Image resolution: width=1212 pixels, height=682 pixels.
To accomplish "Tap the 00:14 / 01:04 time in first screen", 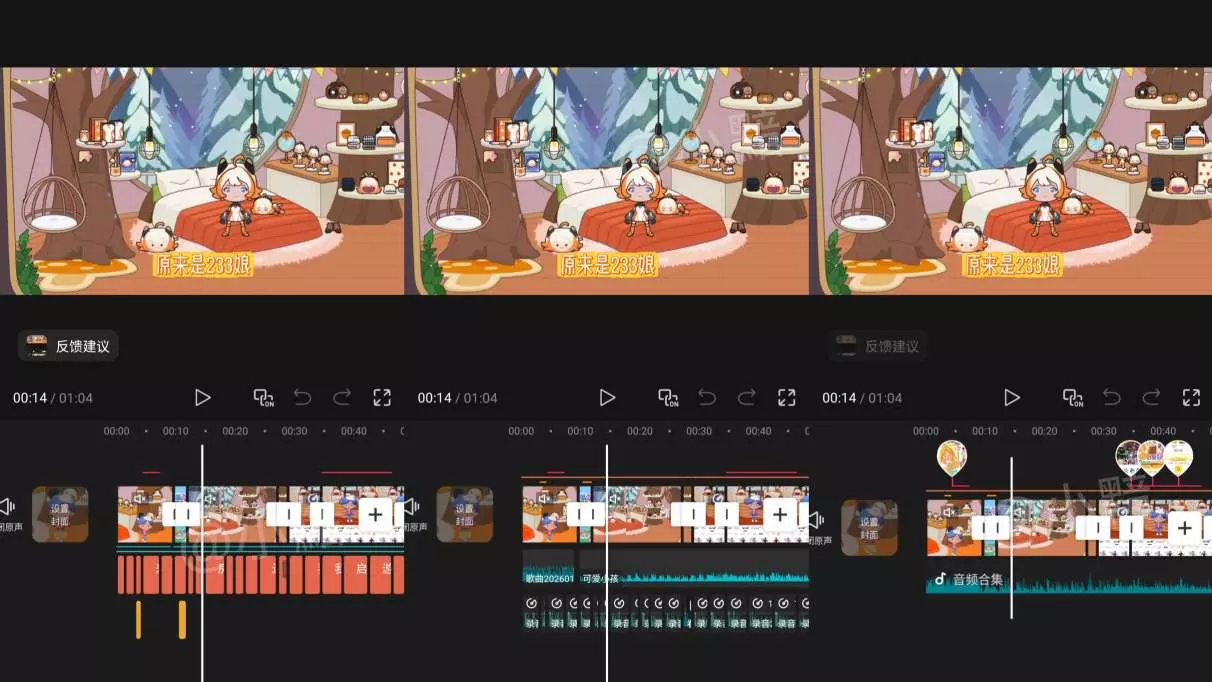I will (x=53, y=398).
